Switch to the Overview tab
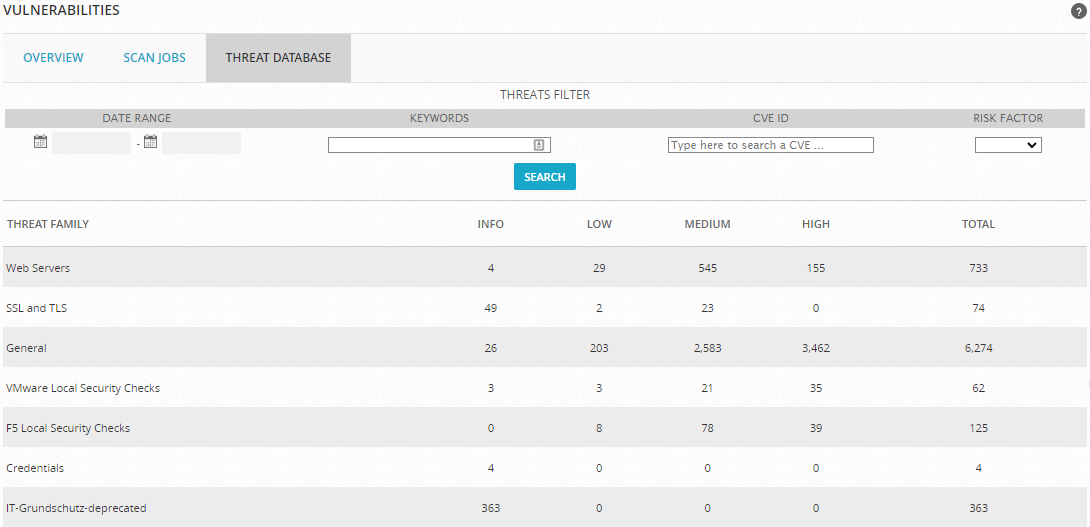Screen dimensions: 1090x527 tap(54, 58)
